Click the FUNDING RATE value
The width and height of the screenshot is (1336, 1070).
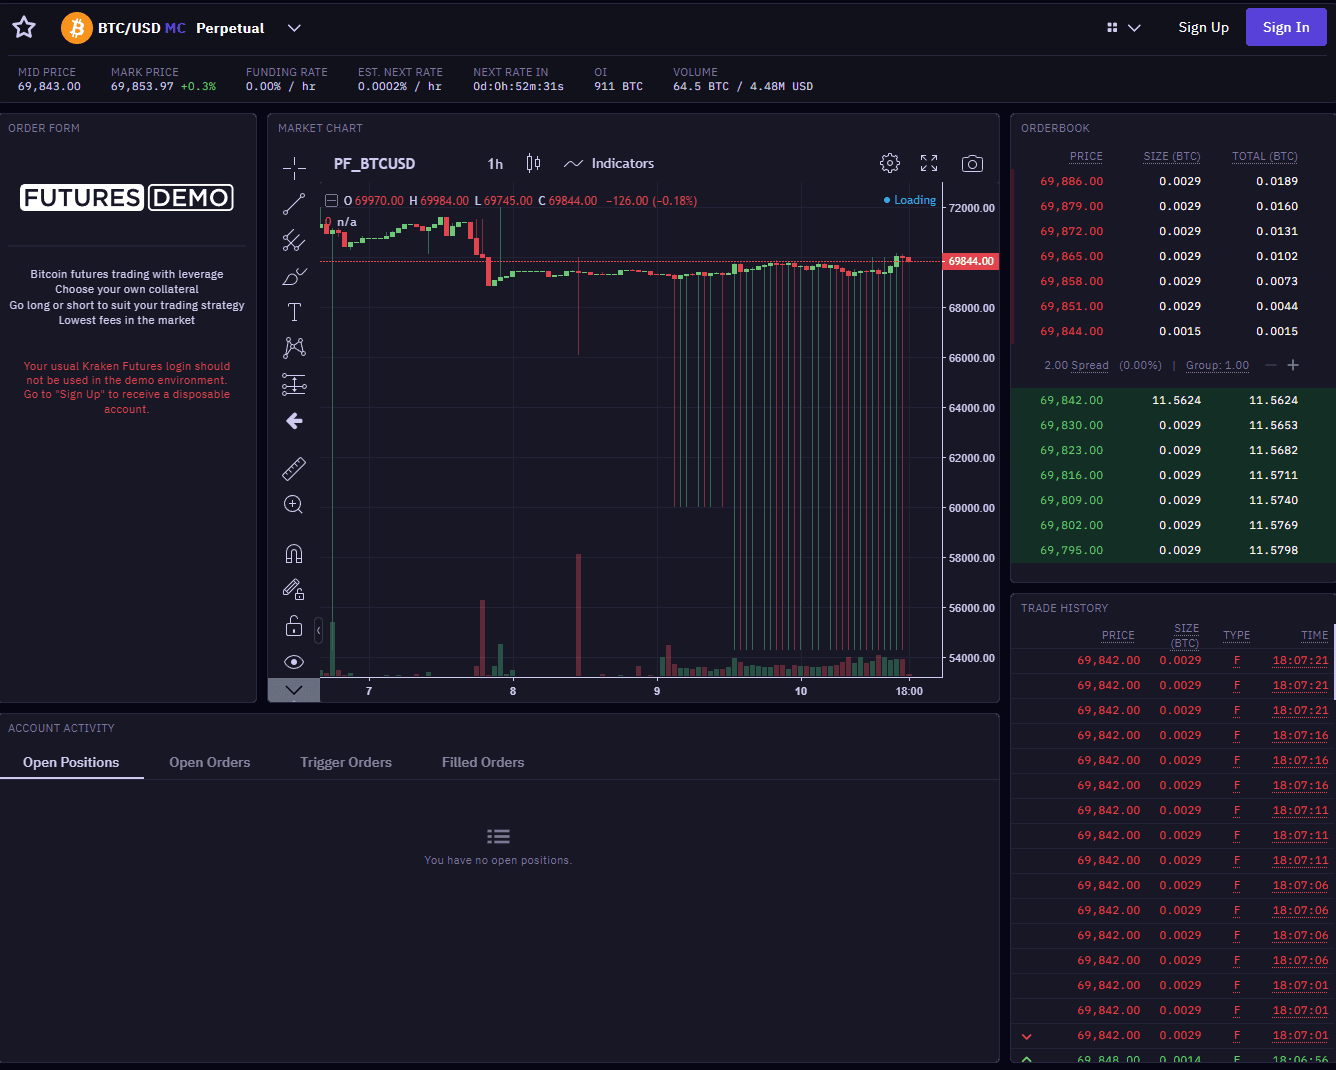click(x=281, y=87)
